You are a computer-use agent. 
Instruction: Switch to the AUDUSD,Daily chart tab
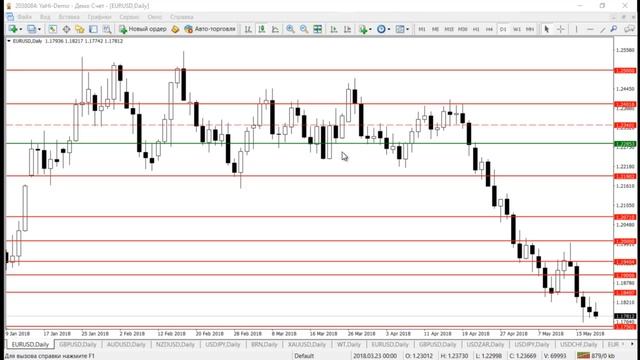tap(126, 344)
